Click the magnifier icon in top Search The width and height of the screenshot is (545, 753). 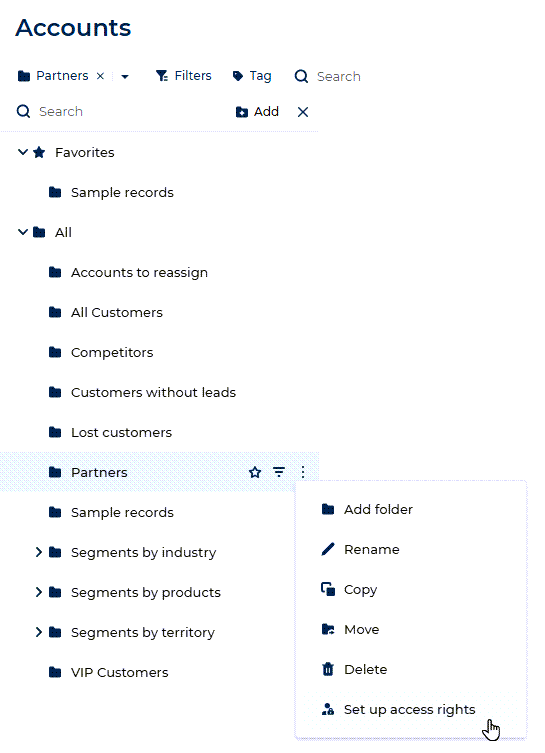pos(301,76)
